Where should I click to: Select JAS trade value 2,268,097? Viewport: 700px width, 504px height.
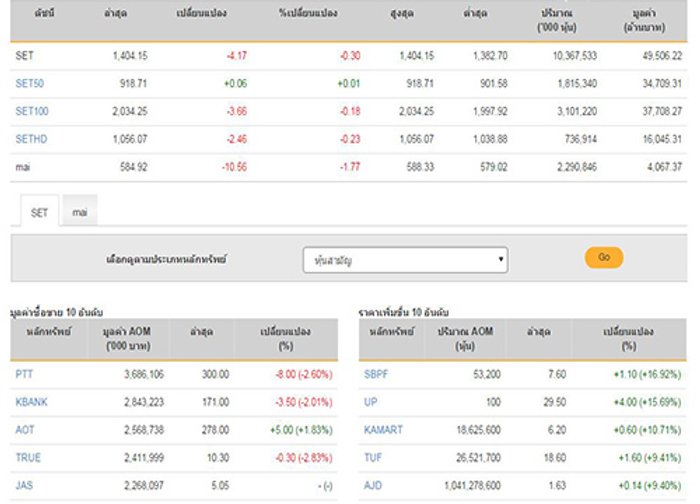coord(144,485)
